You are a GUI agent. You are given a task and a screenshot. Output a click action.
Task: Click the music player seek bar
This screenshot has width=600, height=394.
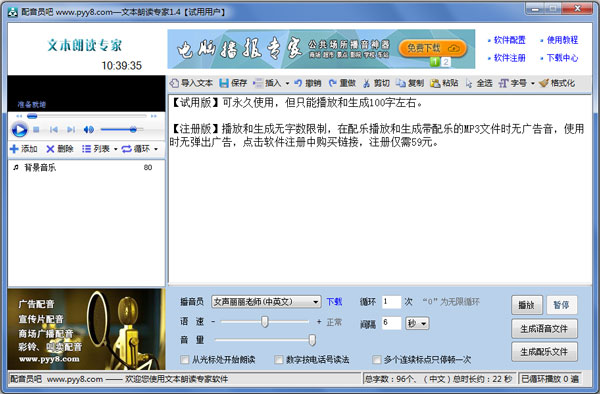(86, 116)
